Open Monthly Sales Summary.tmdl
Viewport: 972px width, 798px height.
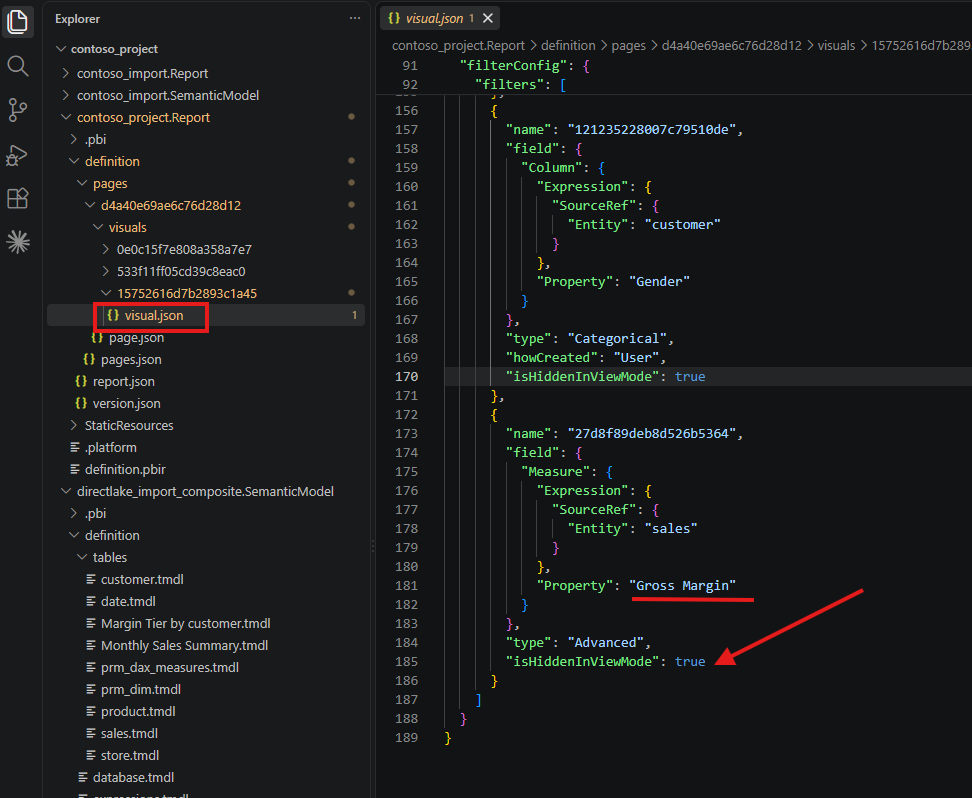pos(184,645)
